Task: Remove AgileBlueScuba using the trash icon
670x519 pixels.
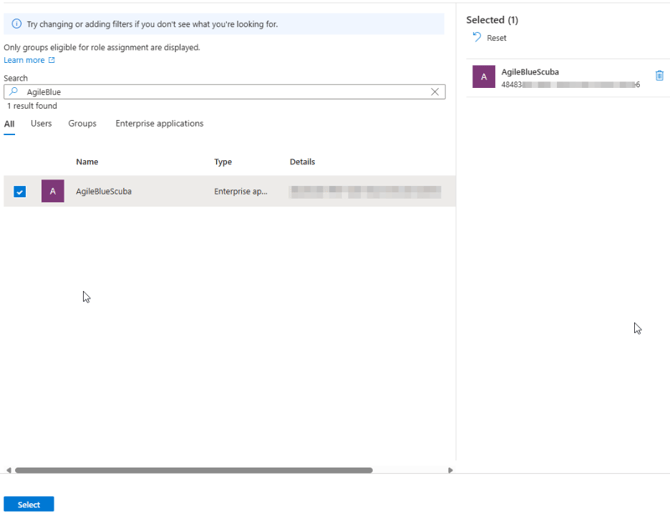Action: tap(659, 76)
